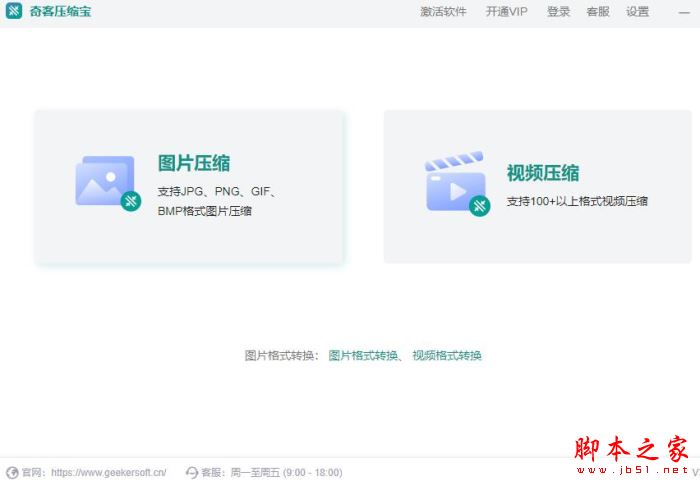Select the 图片压缩 heading
This screenshot has height=481, width=700.
[194, 163]
